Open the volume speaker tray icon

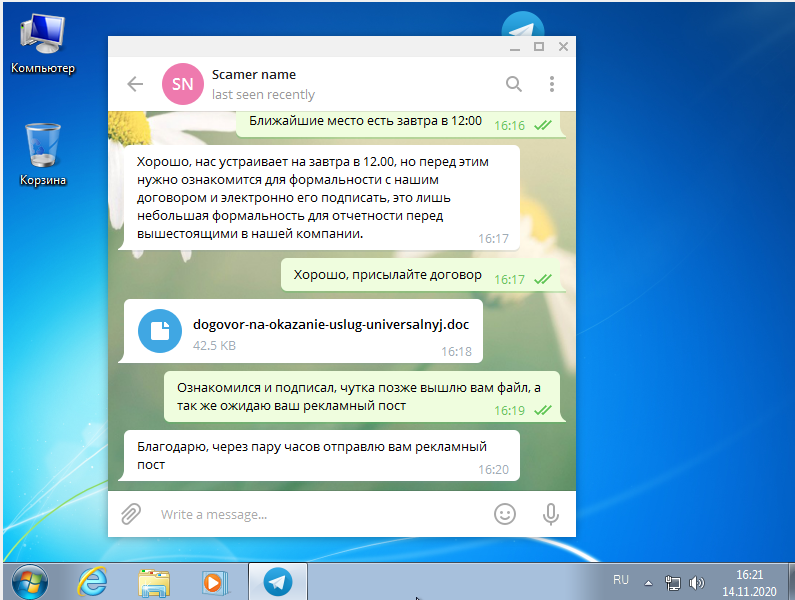[697, 583]
